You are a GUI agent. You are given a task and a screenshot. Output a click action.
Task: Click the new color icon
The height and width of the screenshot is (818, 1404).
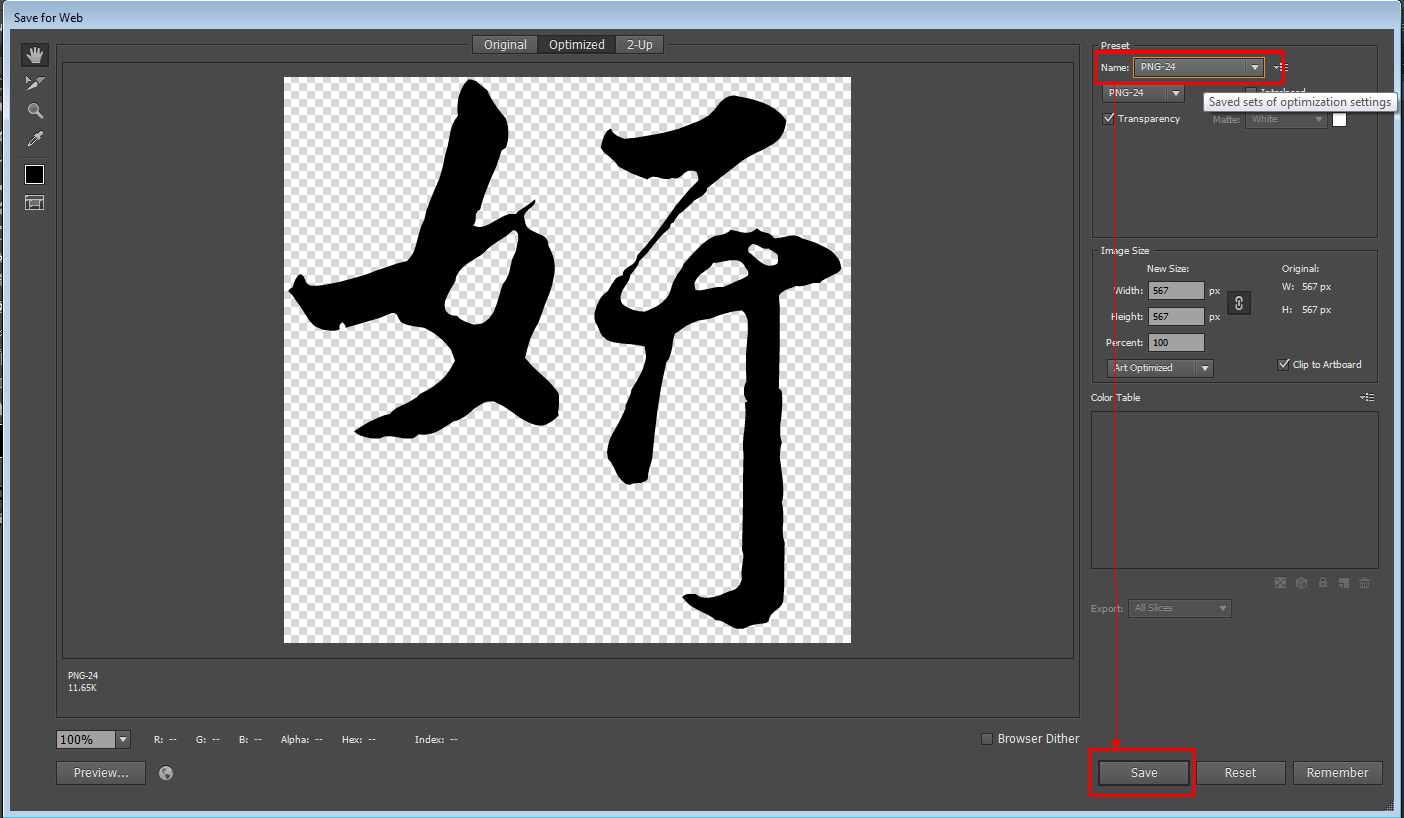[1343, 583]
